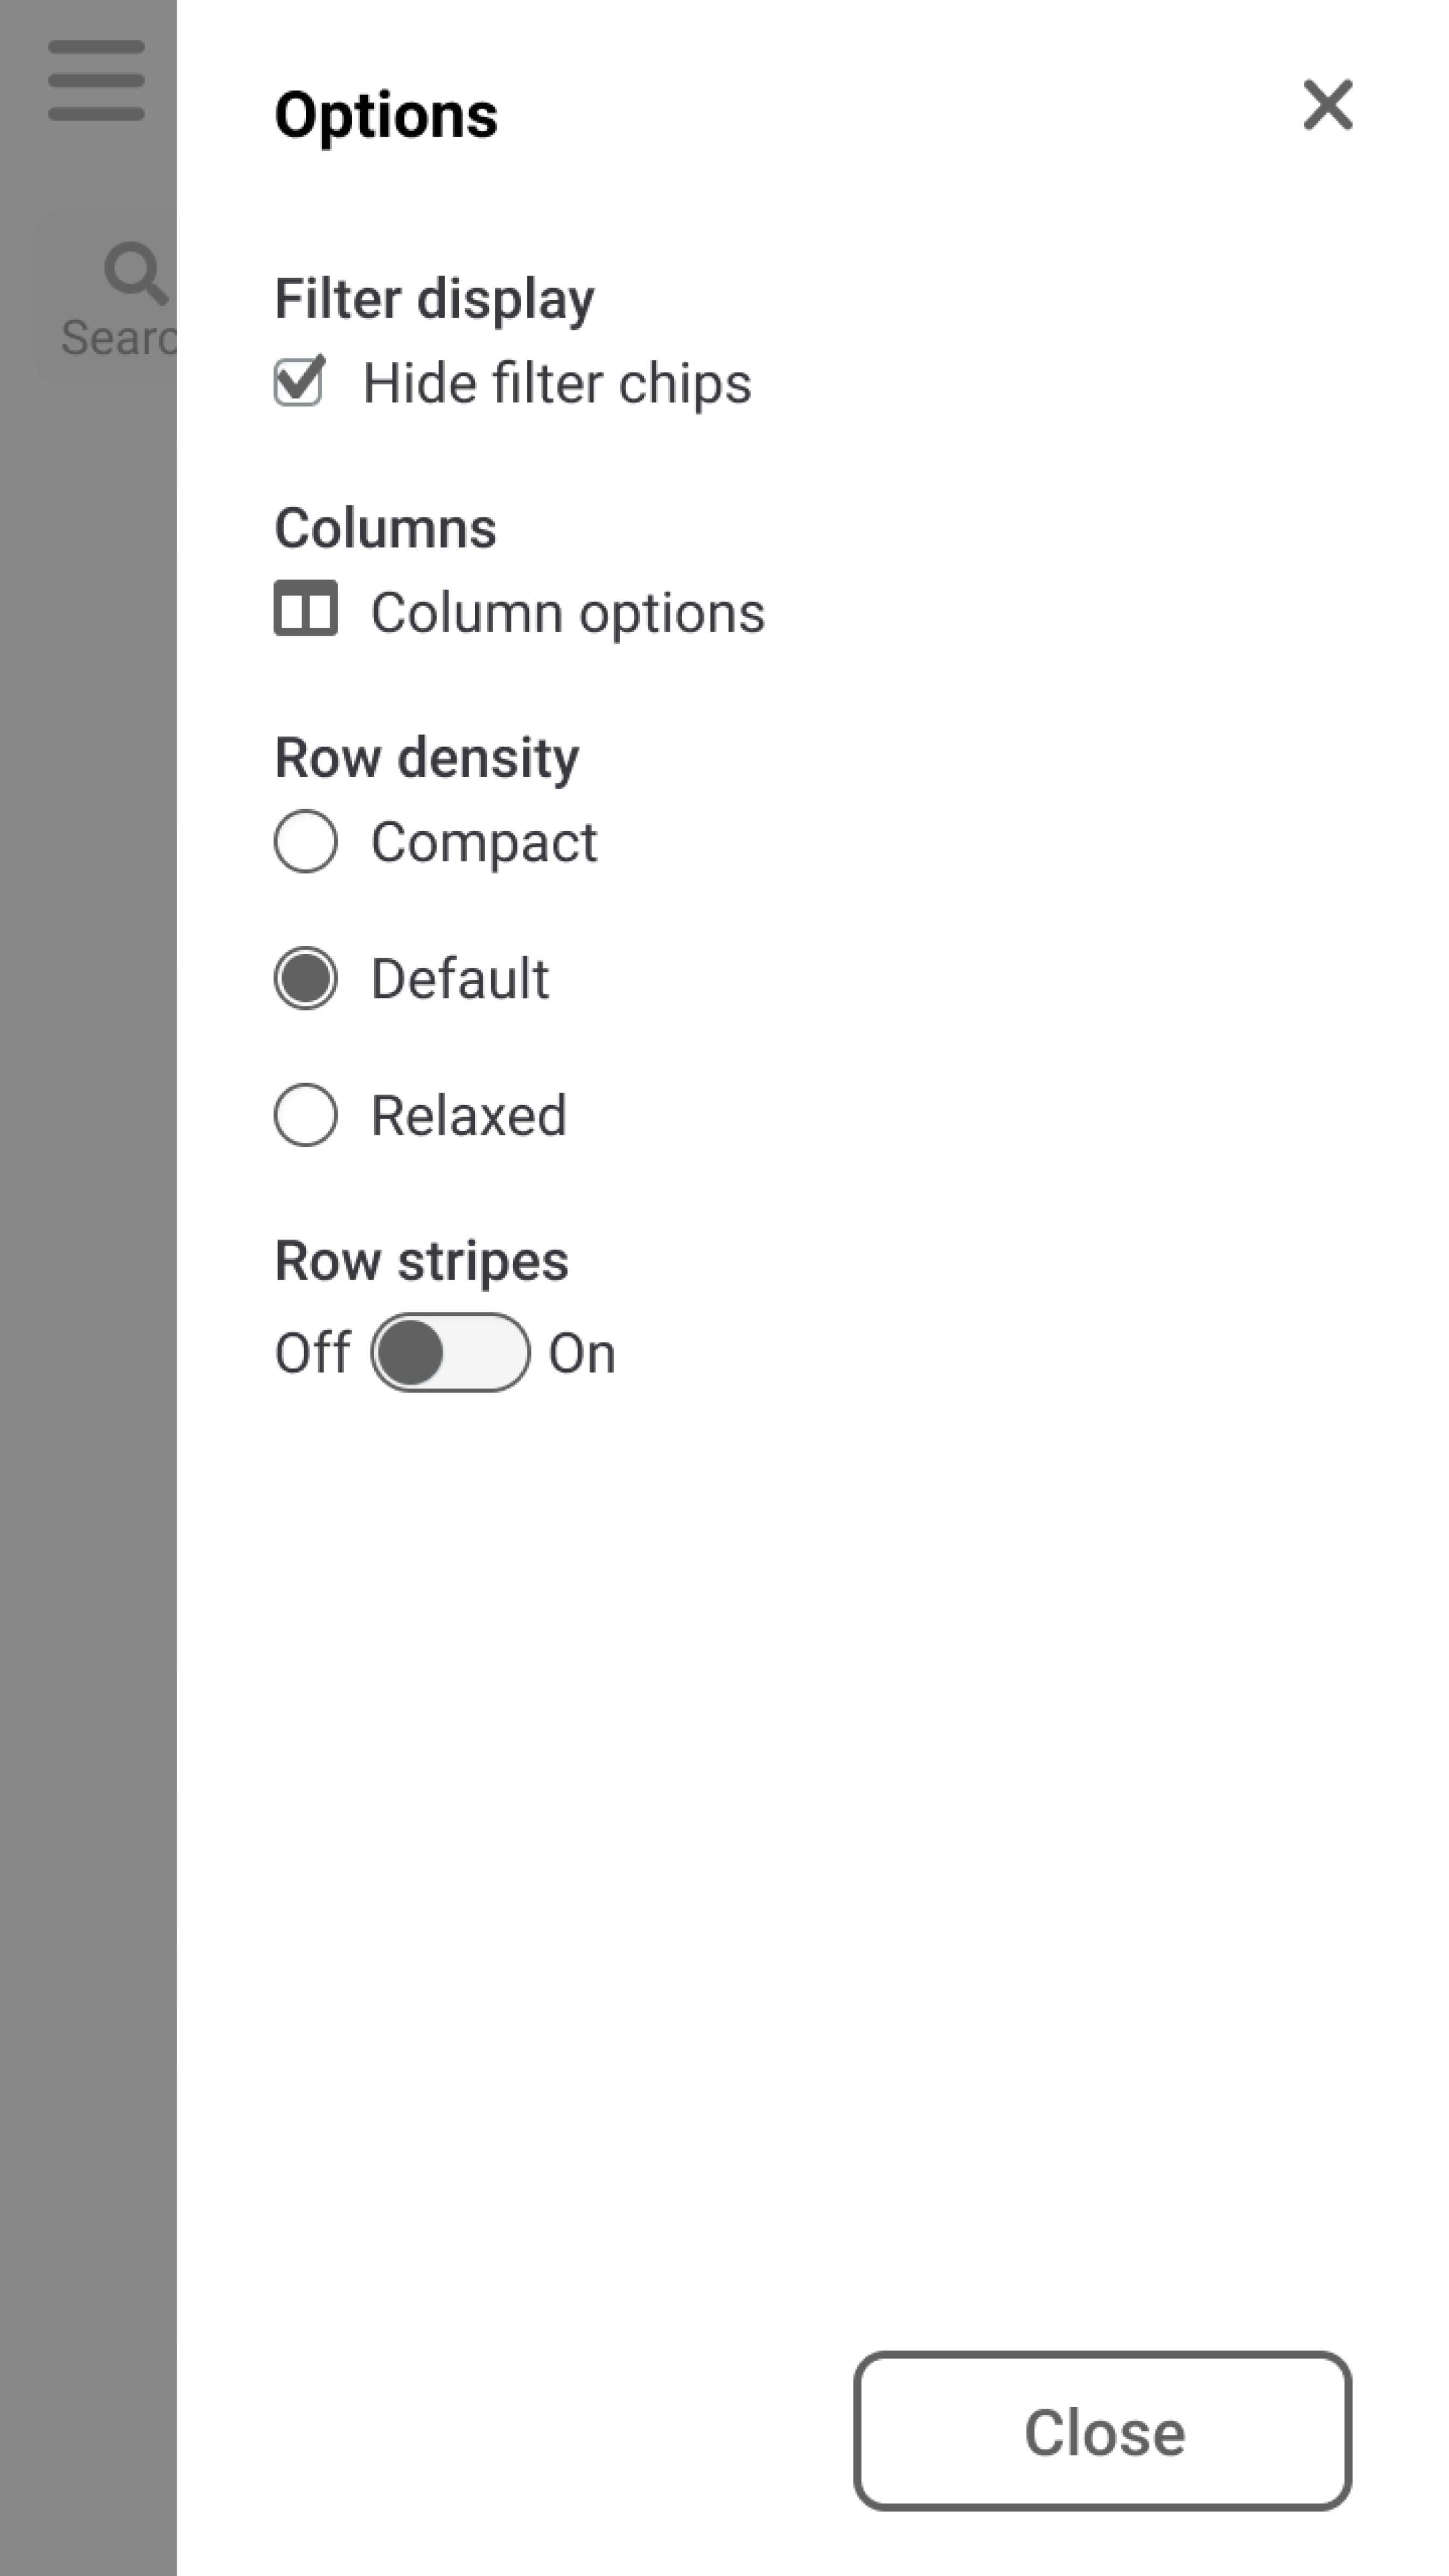Viewport: 1449px width, 2576px height.
Task: Click the Off label beside stripes switch
Action: pos(312,1353)
